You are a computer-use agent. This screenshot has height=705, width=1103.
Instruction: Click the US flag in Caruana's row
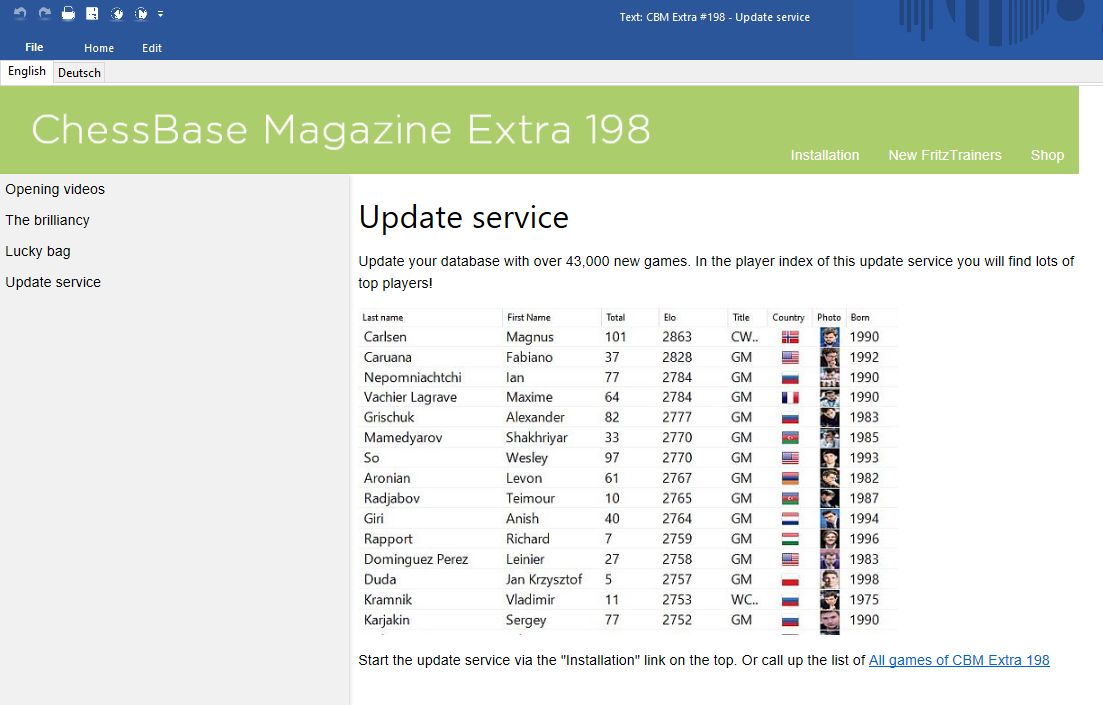click(790, 357)
